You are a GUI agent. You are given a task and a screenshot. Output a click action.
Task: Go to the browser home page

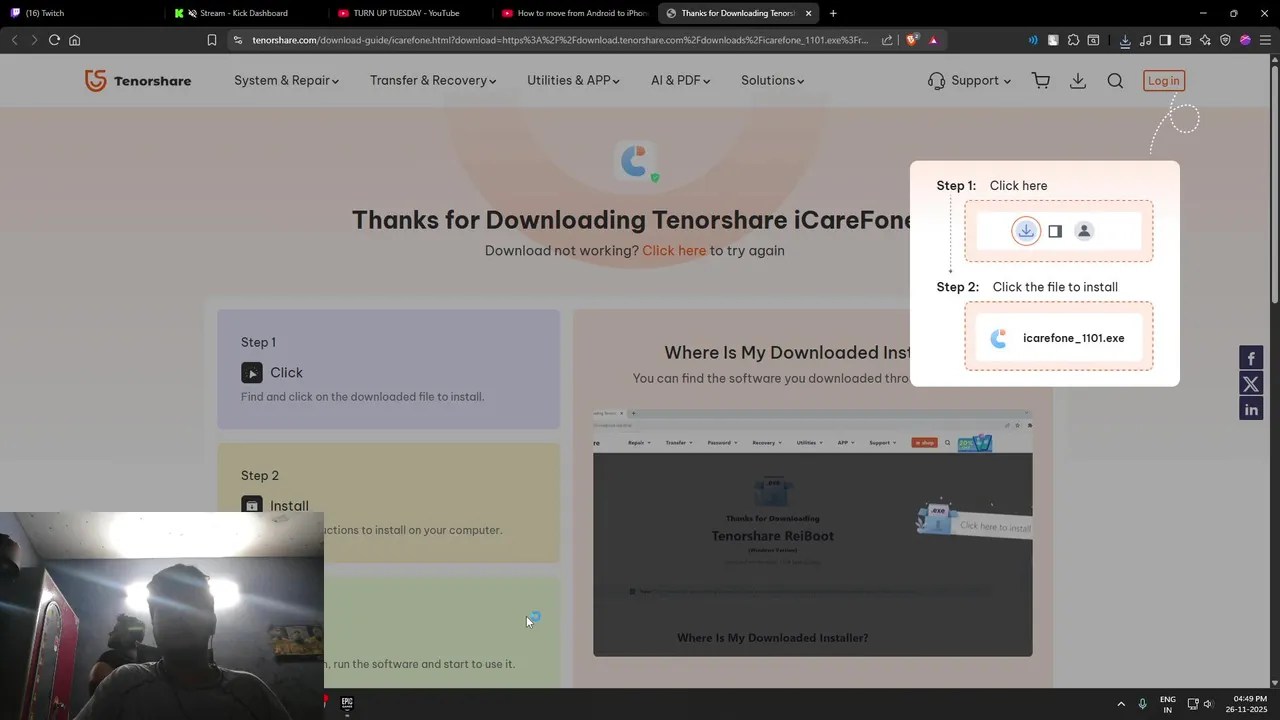click(74, 40)
